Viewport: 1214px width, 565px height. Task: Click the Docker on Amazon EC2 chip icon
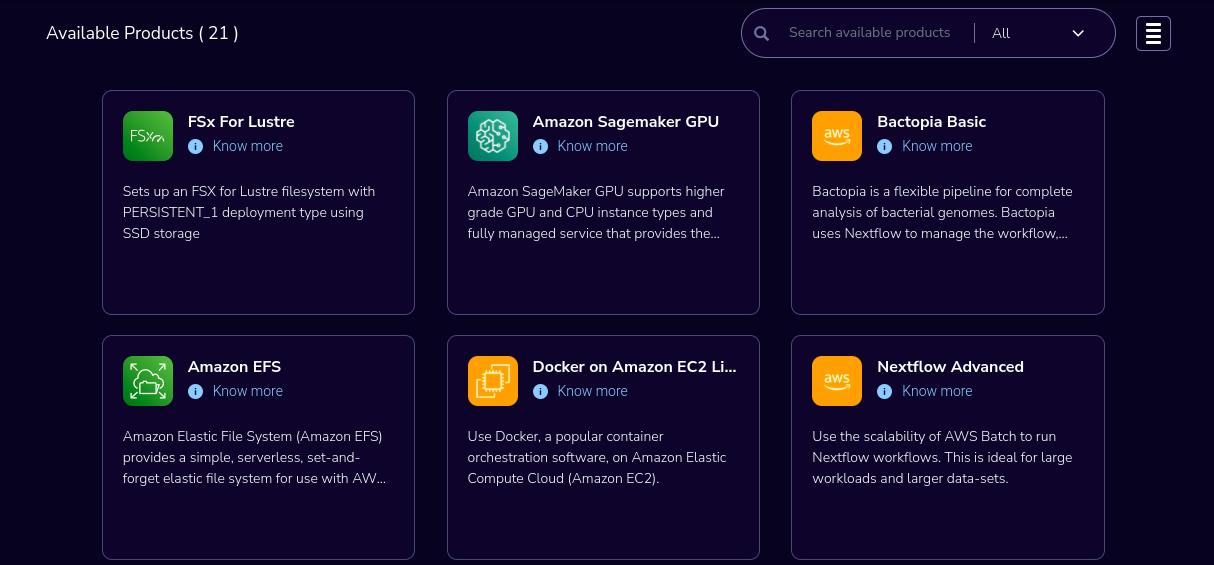[493, 381]
